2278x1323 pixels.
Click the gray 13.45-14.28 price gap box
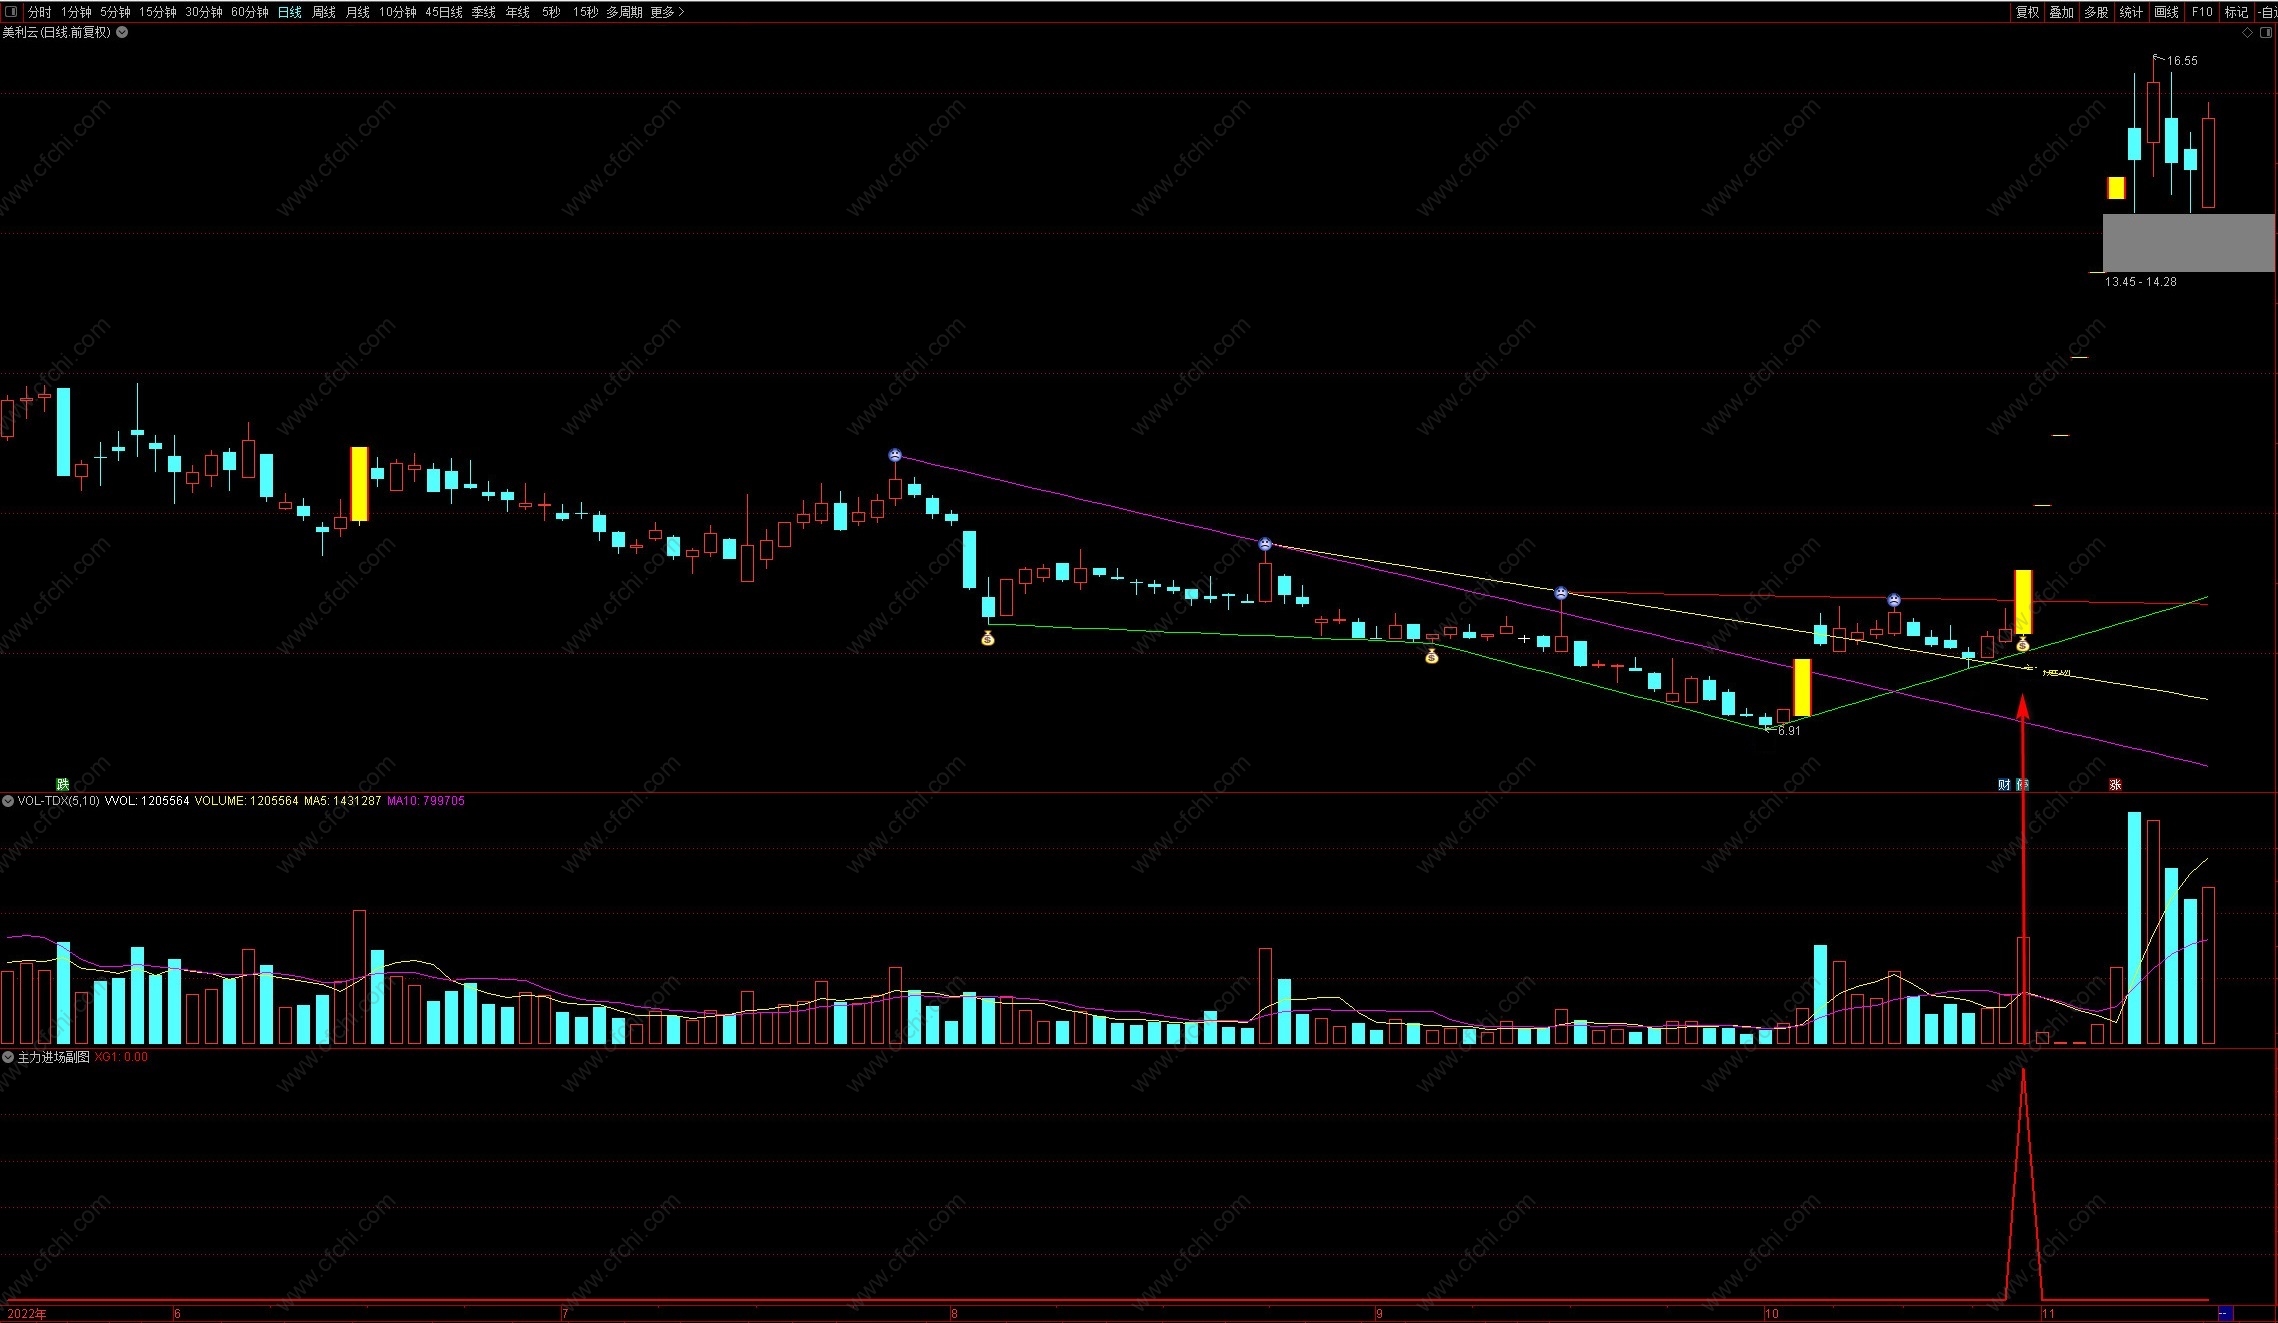pos(2188,242)
